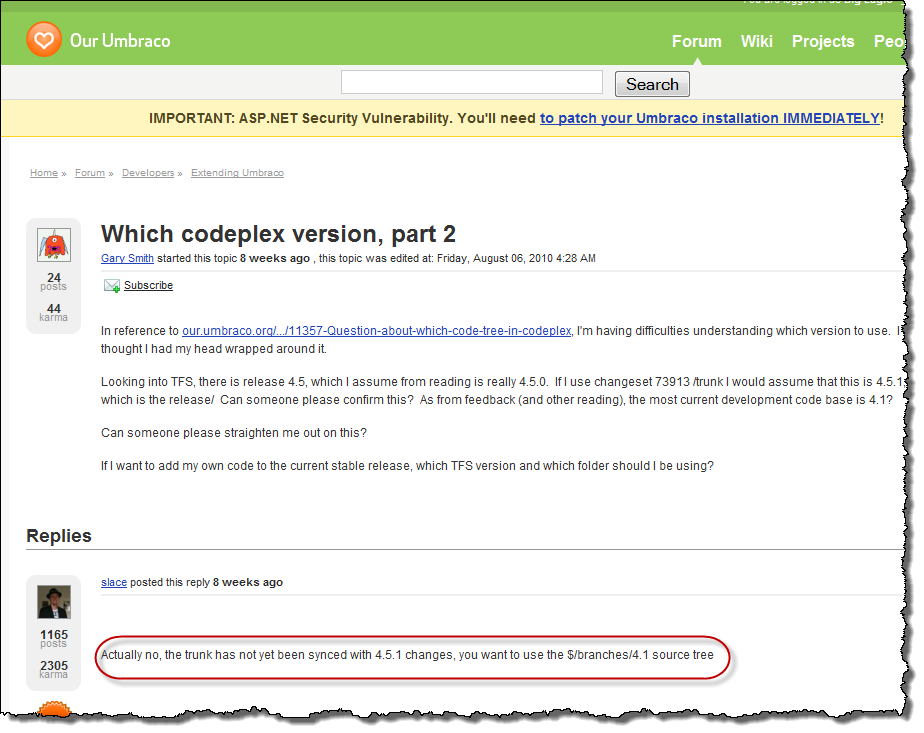Go to Developers breadcrumb

148,173
